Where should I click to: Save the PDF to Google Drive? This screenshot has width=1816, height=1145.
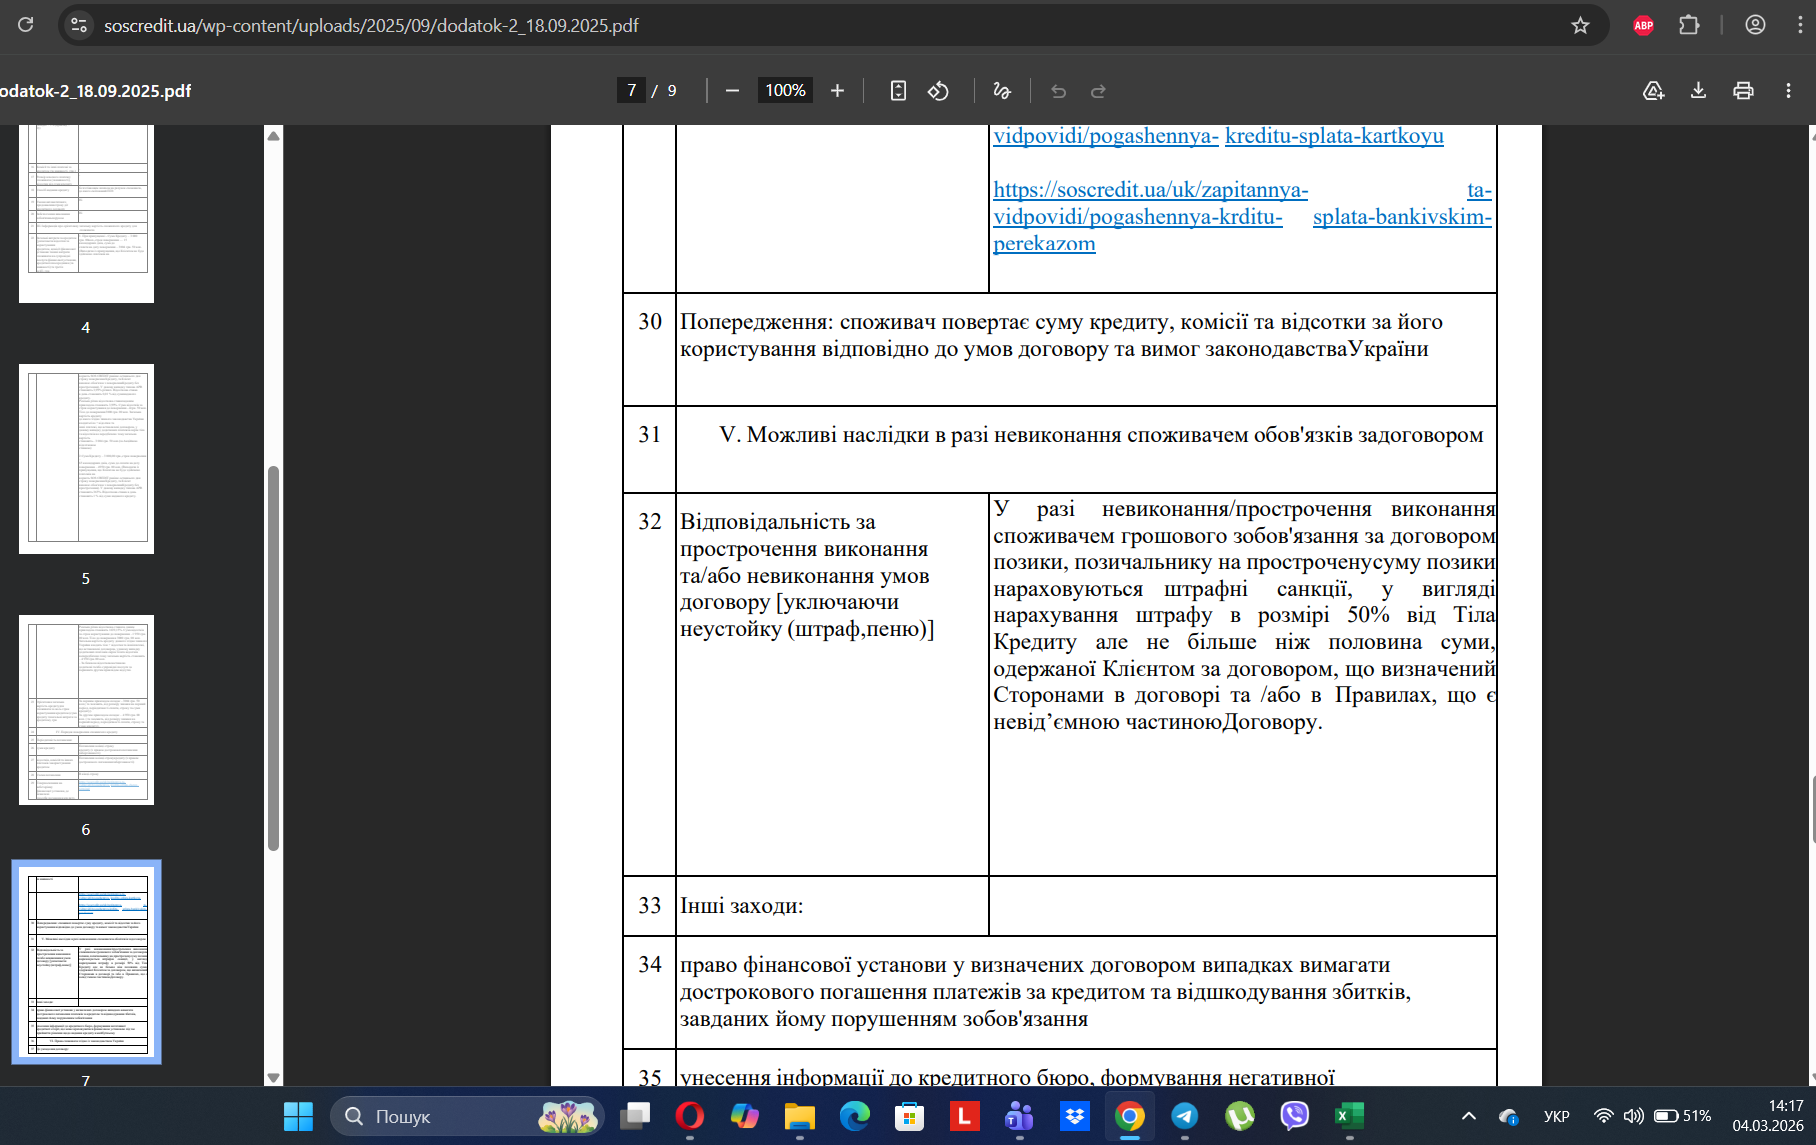[x=1653, y=91]
